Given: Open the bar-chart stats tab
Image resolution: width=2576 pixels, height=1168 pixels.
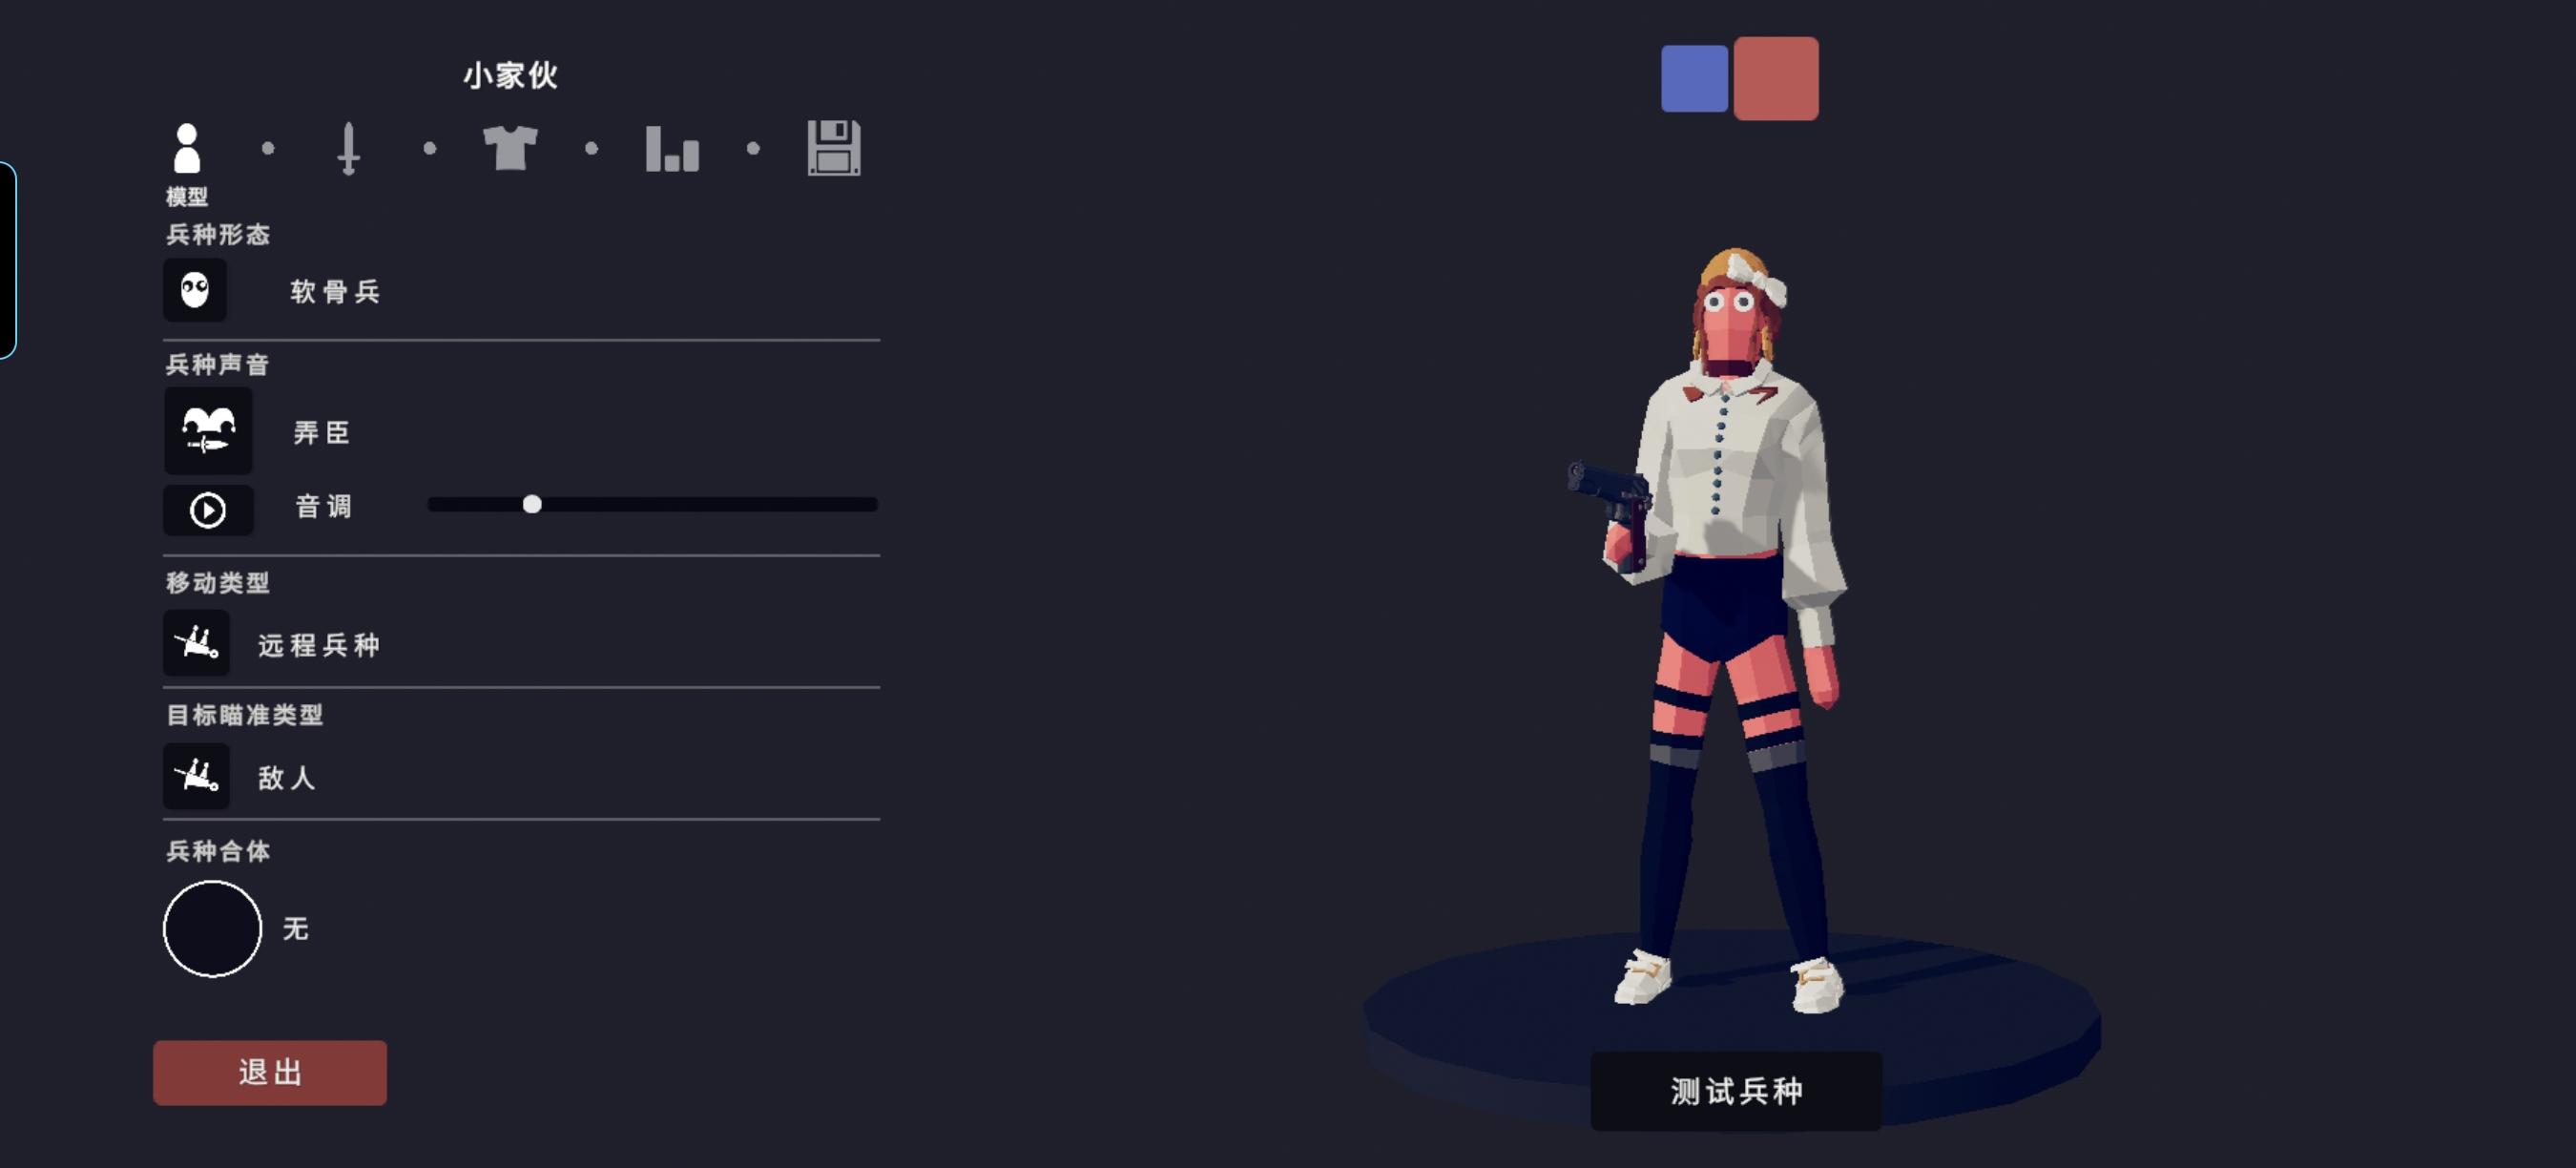Looking at the screenshot, I should click(672, 148).
